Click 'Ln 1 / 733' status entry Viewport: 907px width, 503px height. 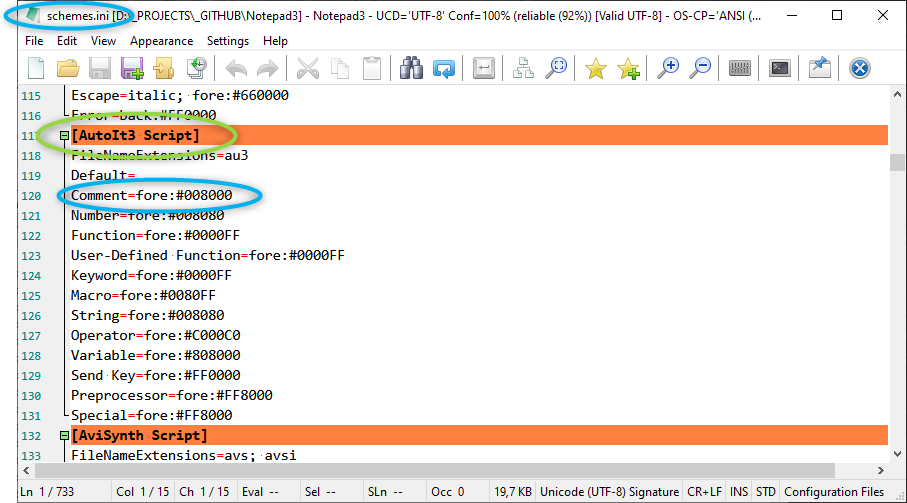(x=47, y=492)
